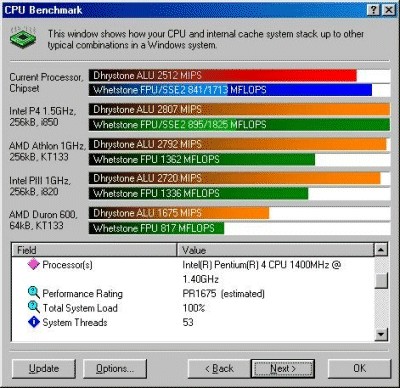Click the Total System Load magnifier icon
This screenshot has width=400, height=388.
click(x=33, y=307)
